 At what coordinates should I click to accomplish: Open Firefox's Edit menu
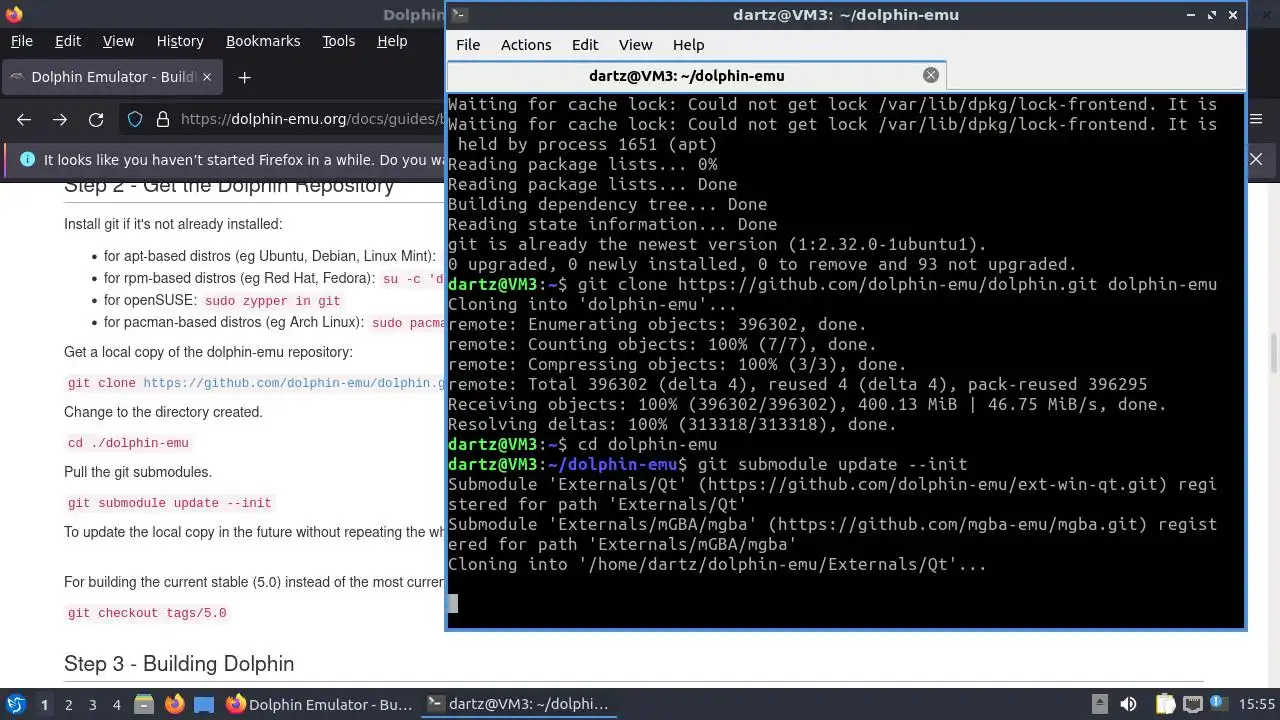tap(68, 41)
